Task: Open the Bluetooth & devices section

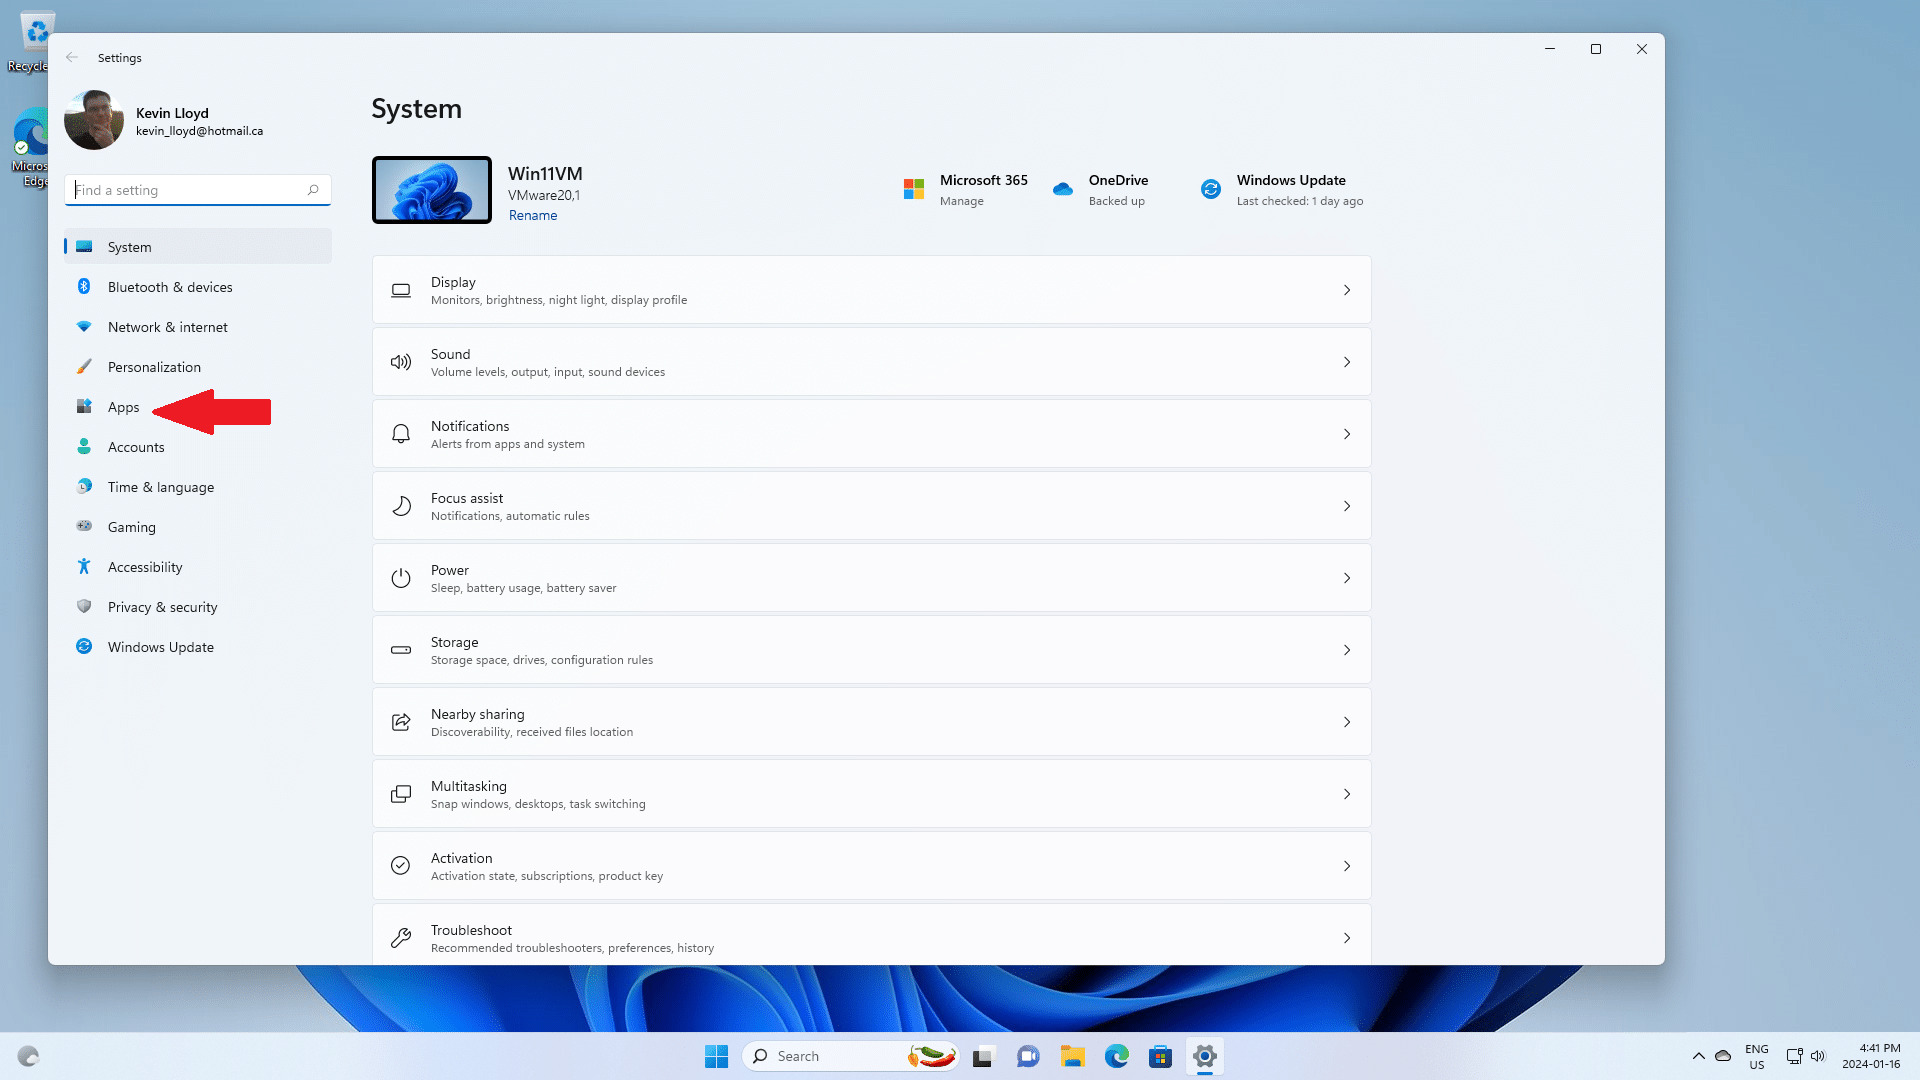Action: point(170,287)
